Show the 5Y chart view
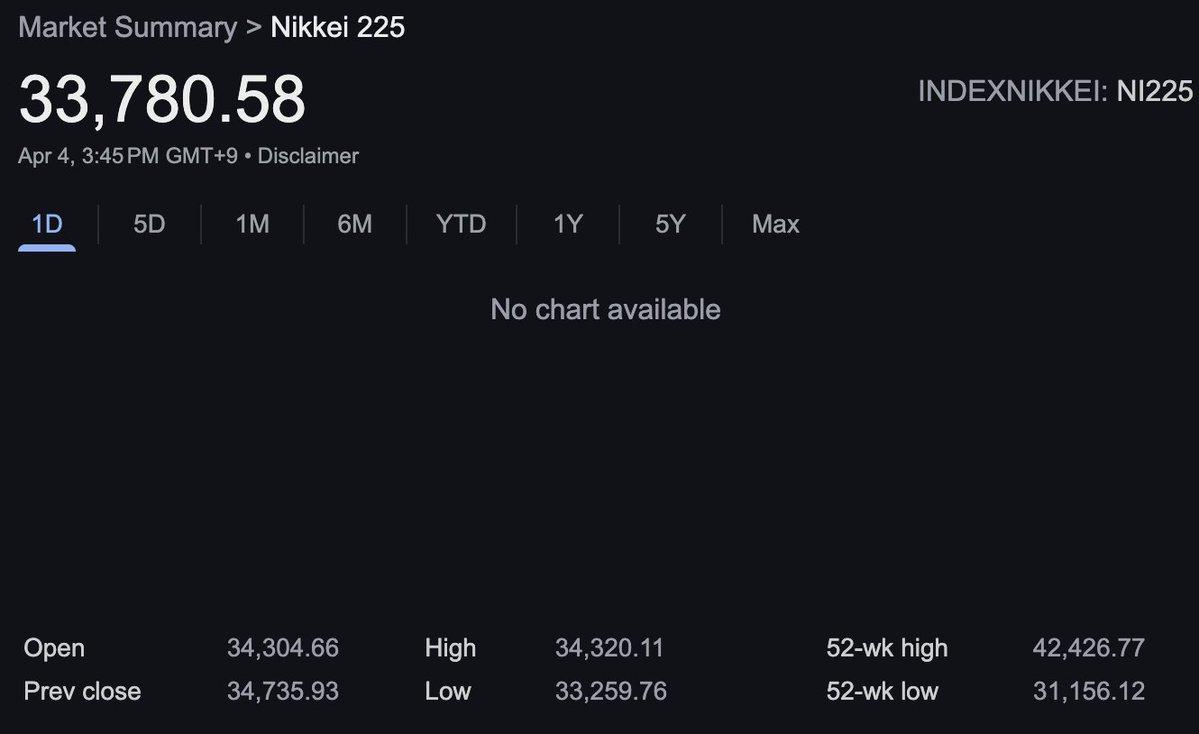Screen dimensions: 1199x734 [670, 224]
